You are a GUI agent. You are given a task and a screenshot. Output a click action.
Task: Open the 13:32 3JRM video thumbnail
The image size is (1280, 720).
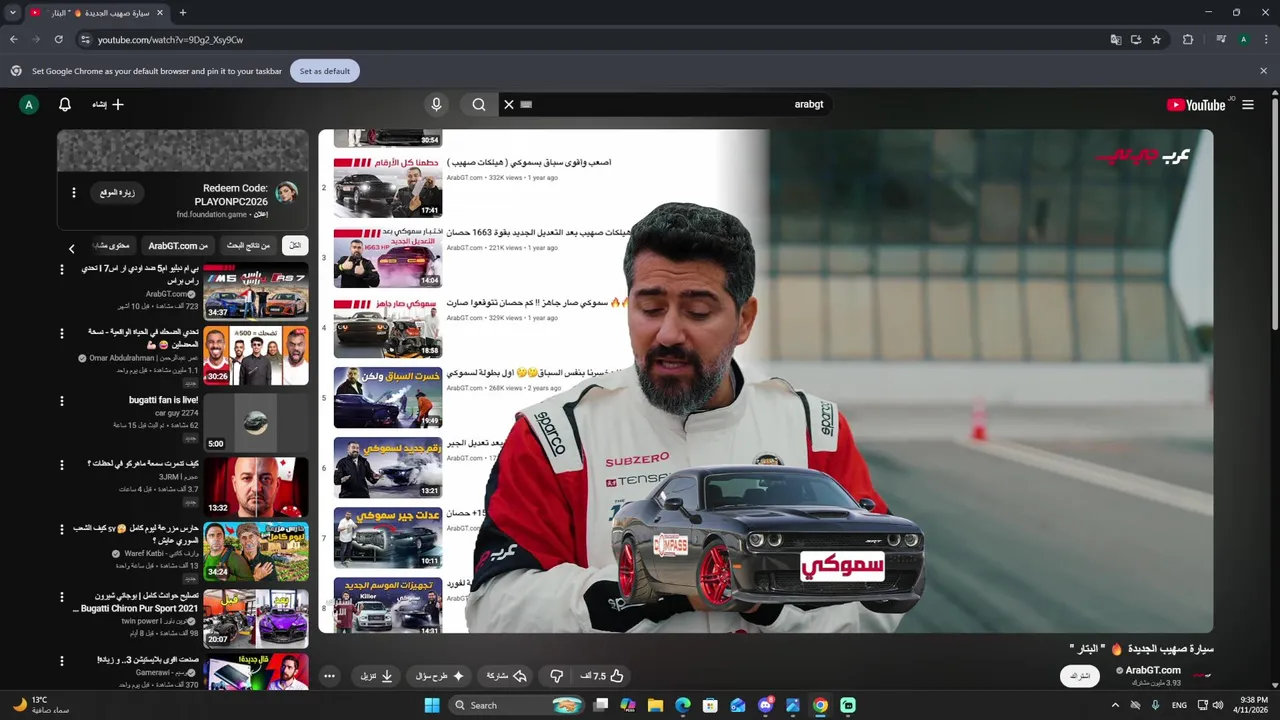point(256,487)
